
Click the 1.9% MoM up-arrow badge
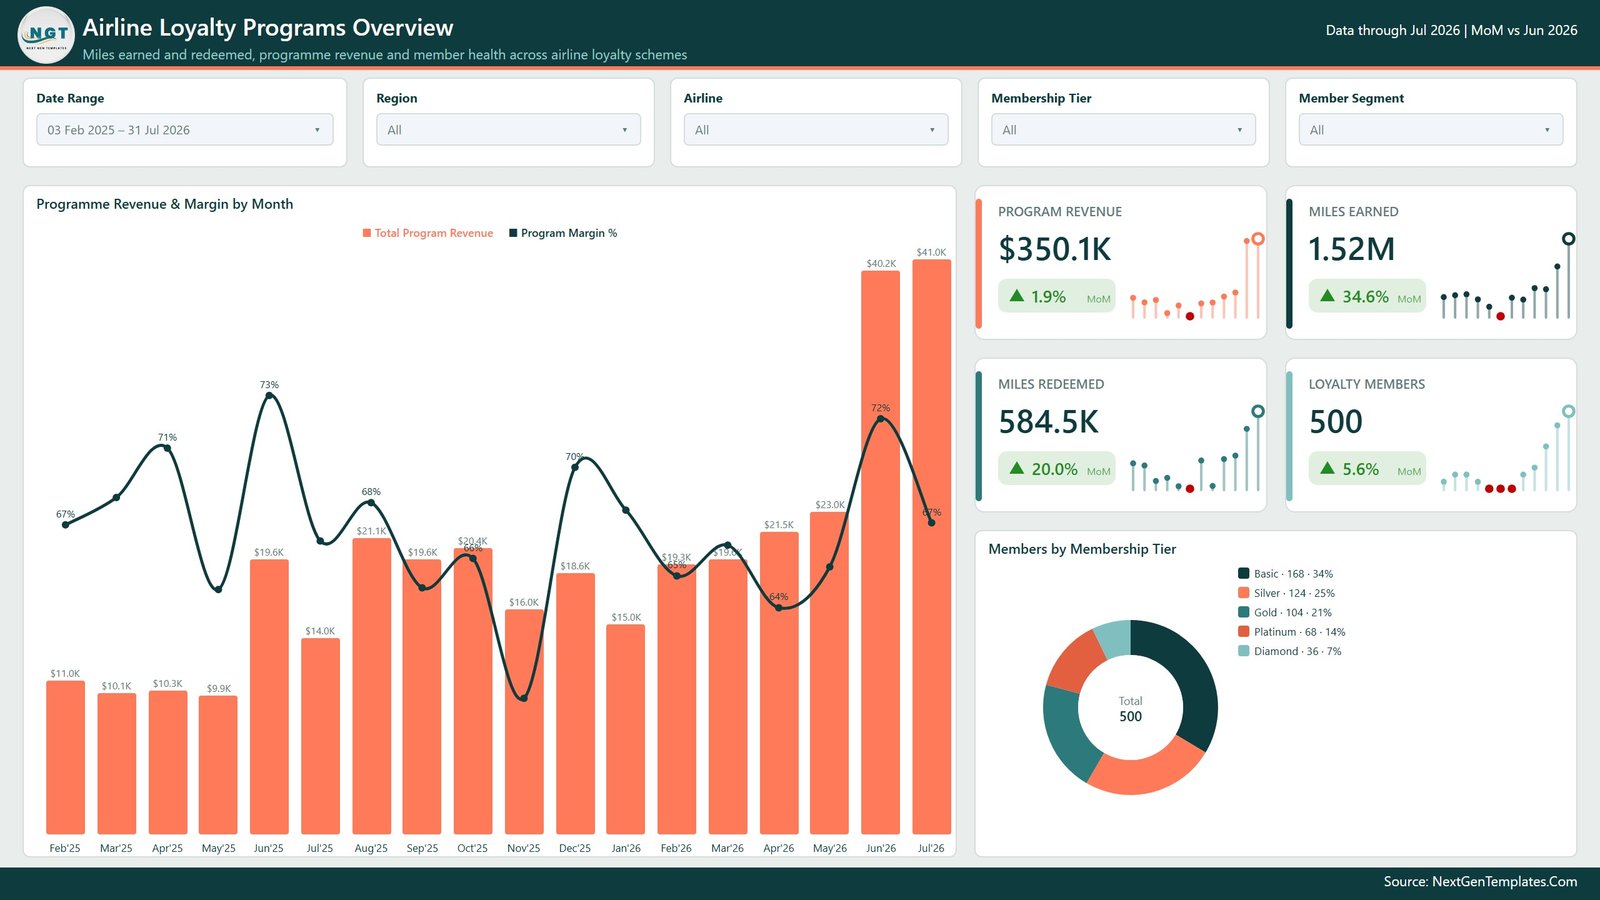click(x=1057, y=296)
